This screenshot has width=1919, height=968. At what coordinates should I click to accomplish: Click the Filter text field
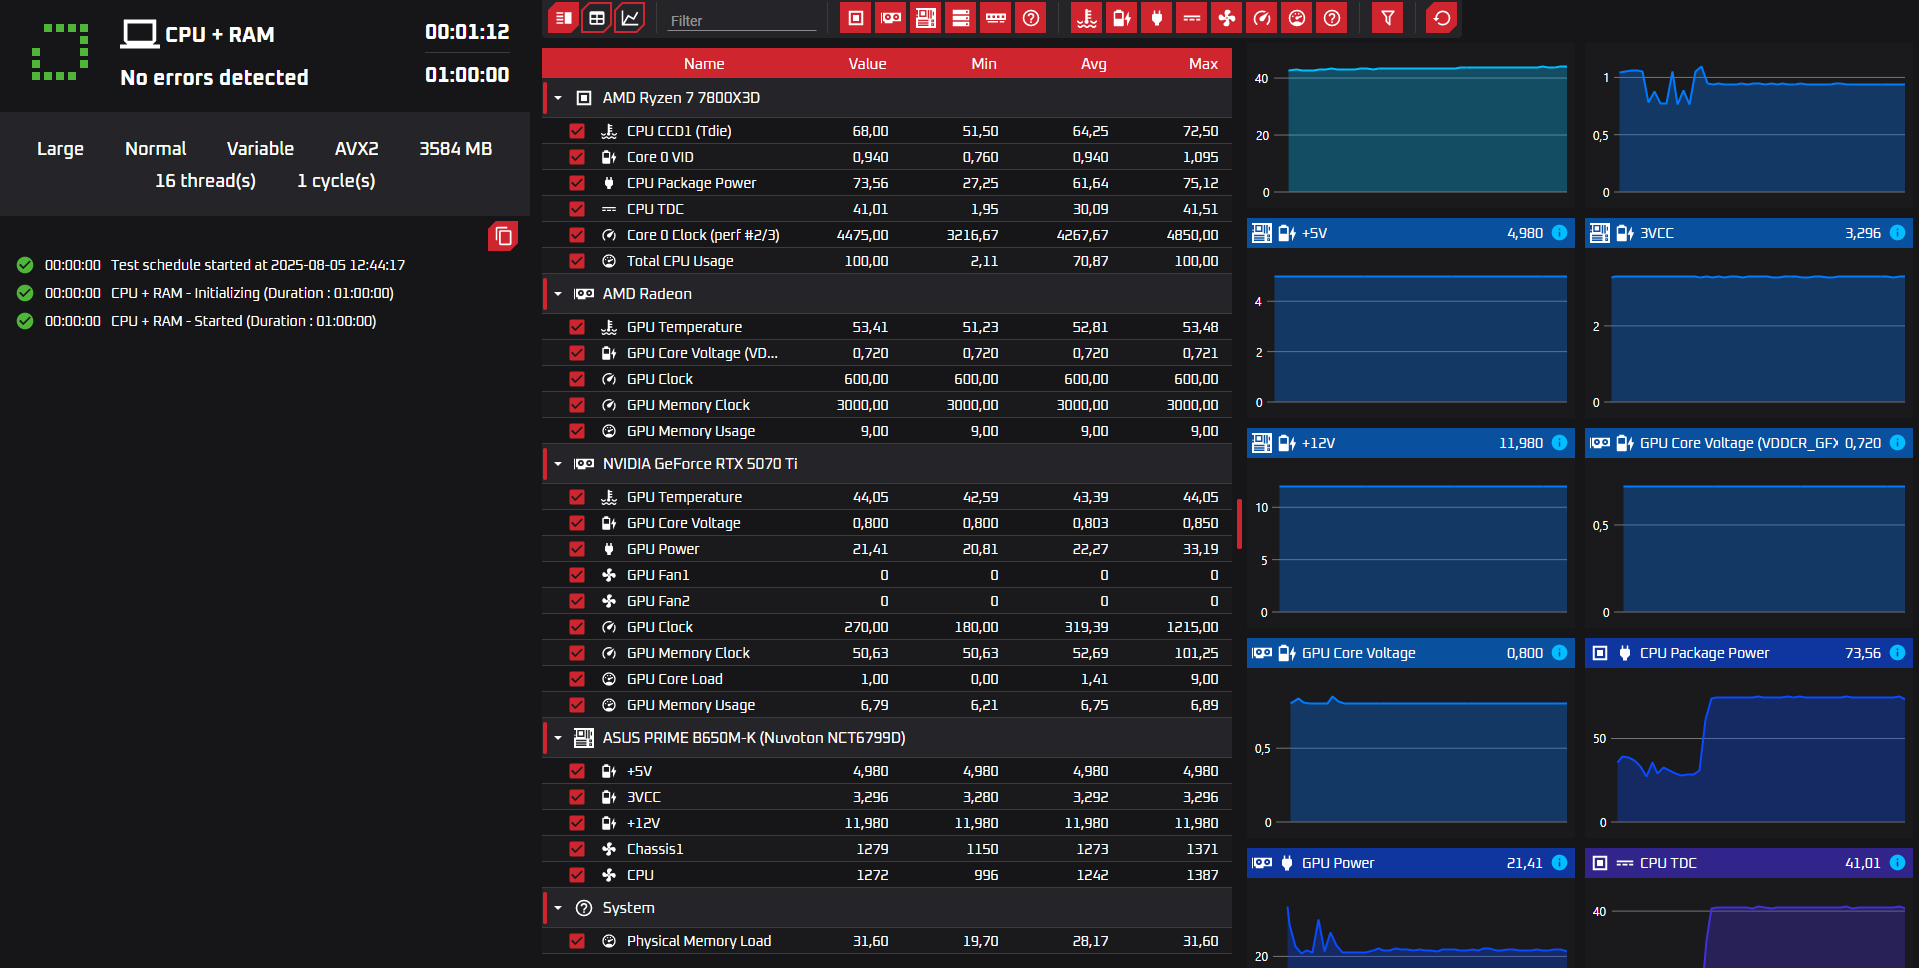[742, 20]
